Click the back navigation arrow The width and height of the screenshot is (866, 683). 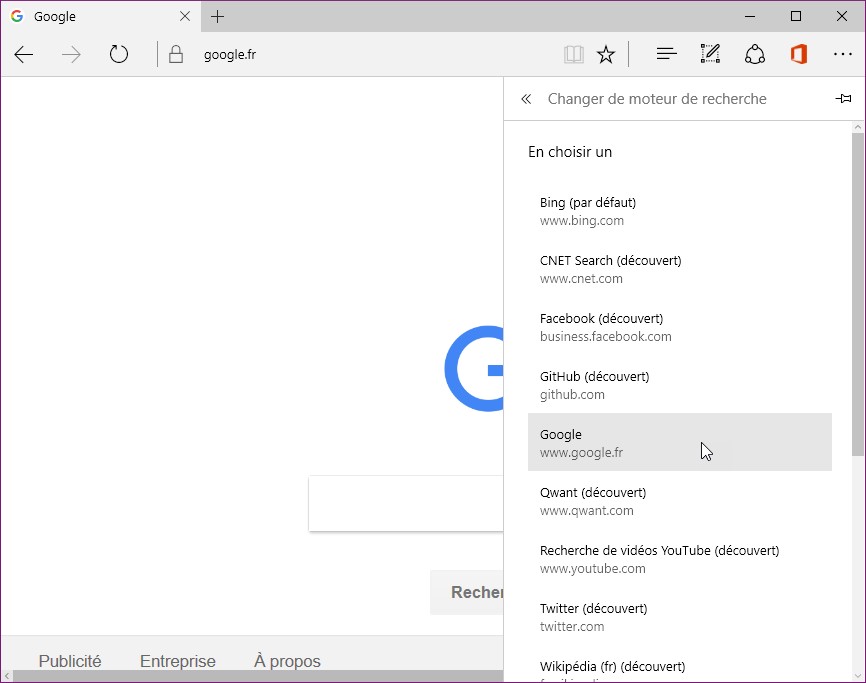[x=24, y=55]
